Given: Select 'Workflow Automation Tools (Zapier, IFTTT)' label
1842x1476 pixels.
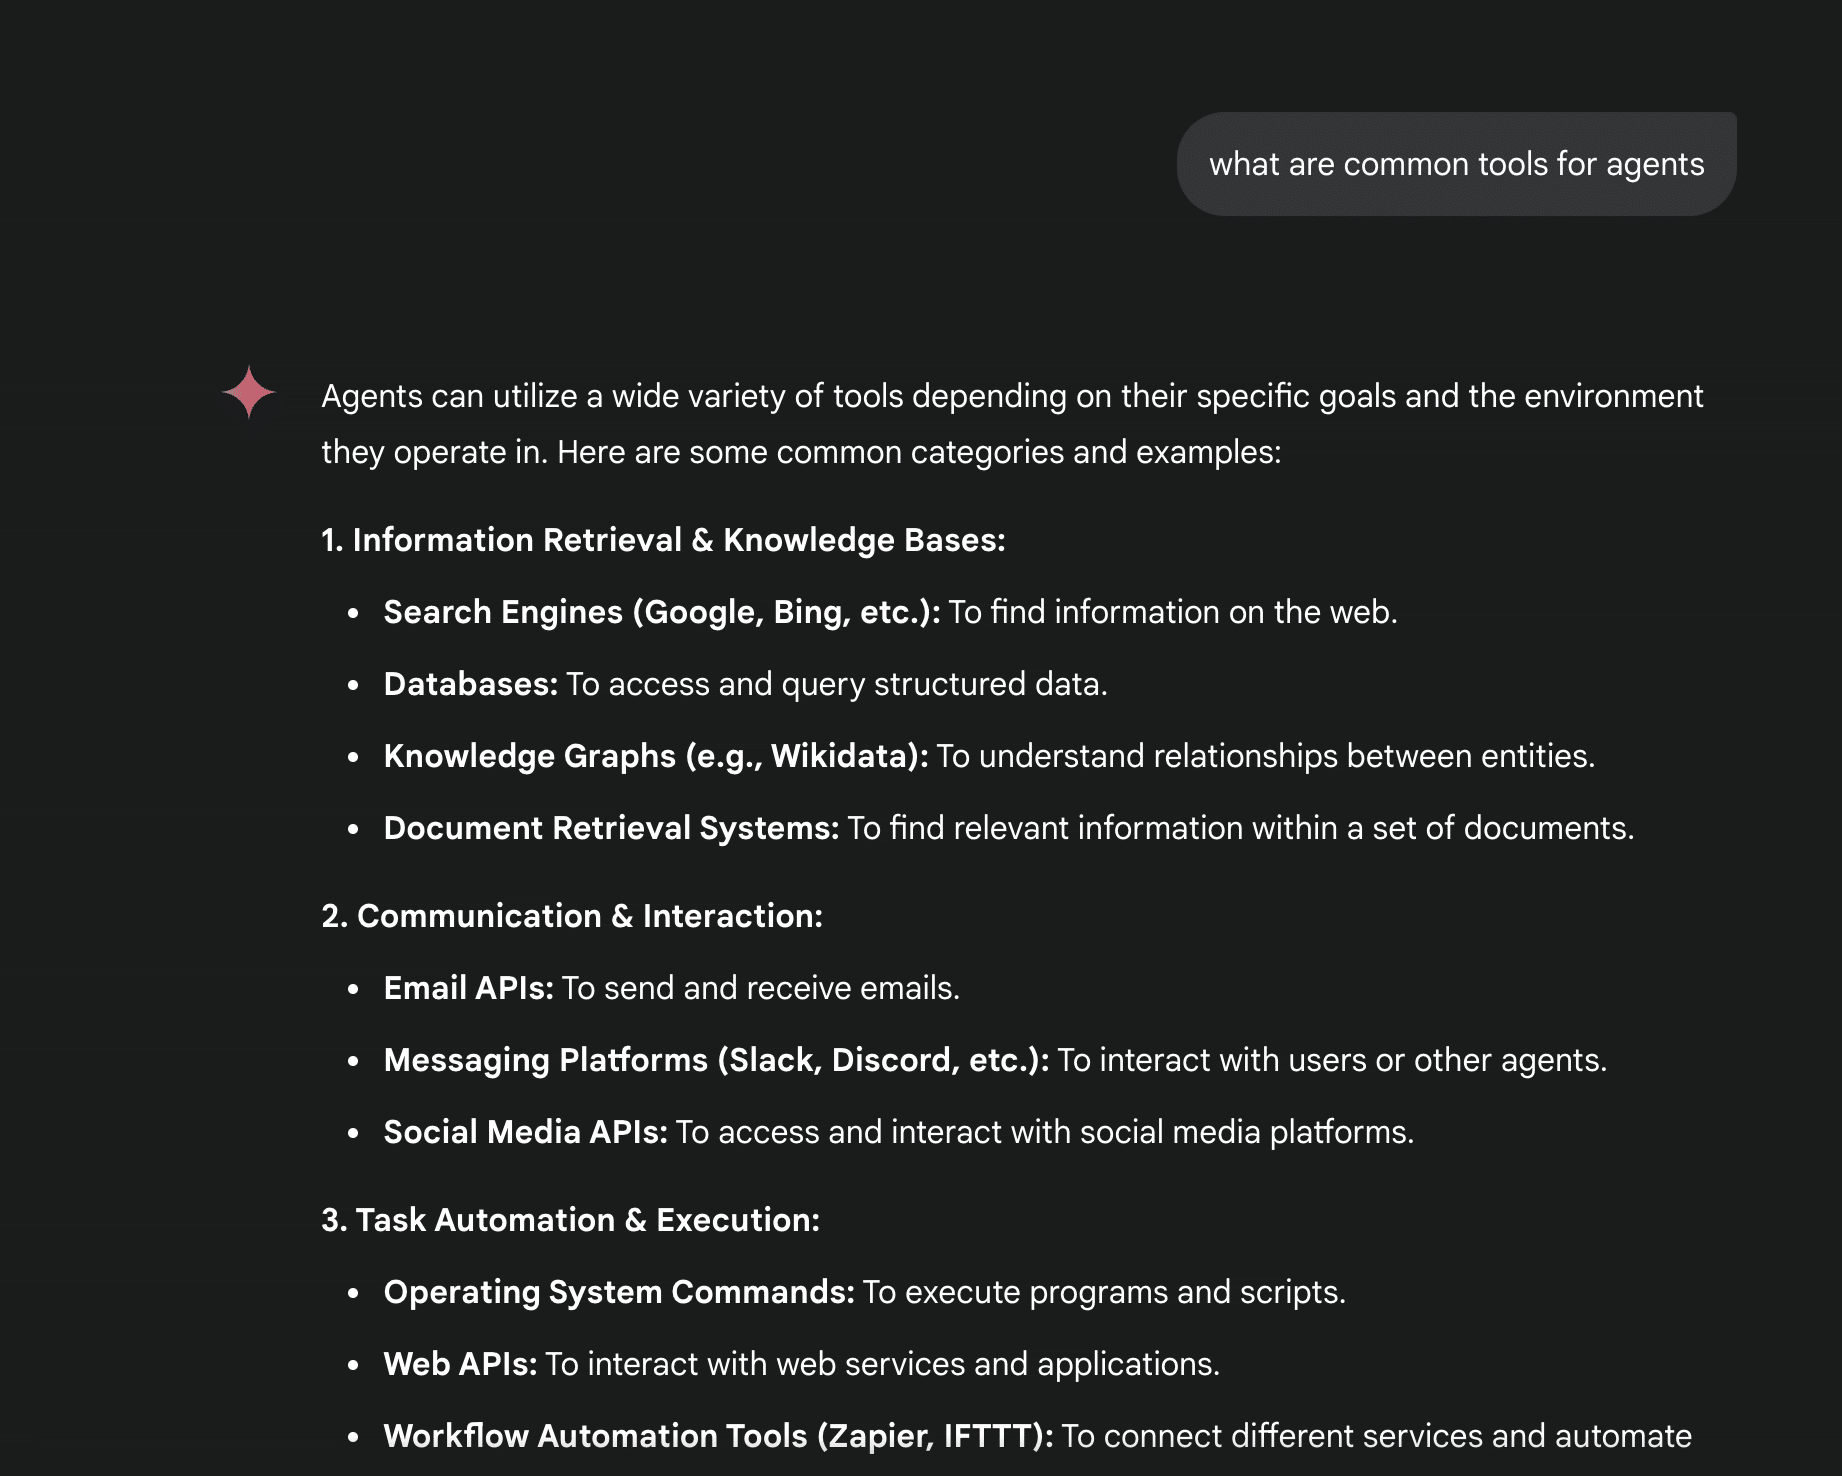Looking at the screenshot, I should coord(717,1436).
